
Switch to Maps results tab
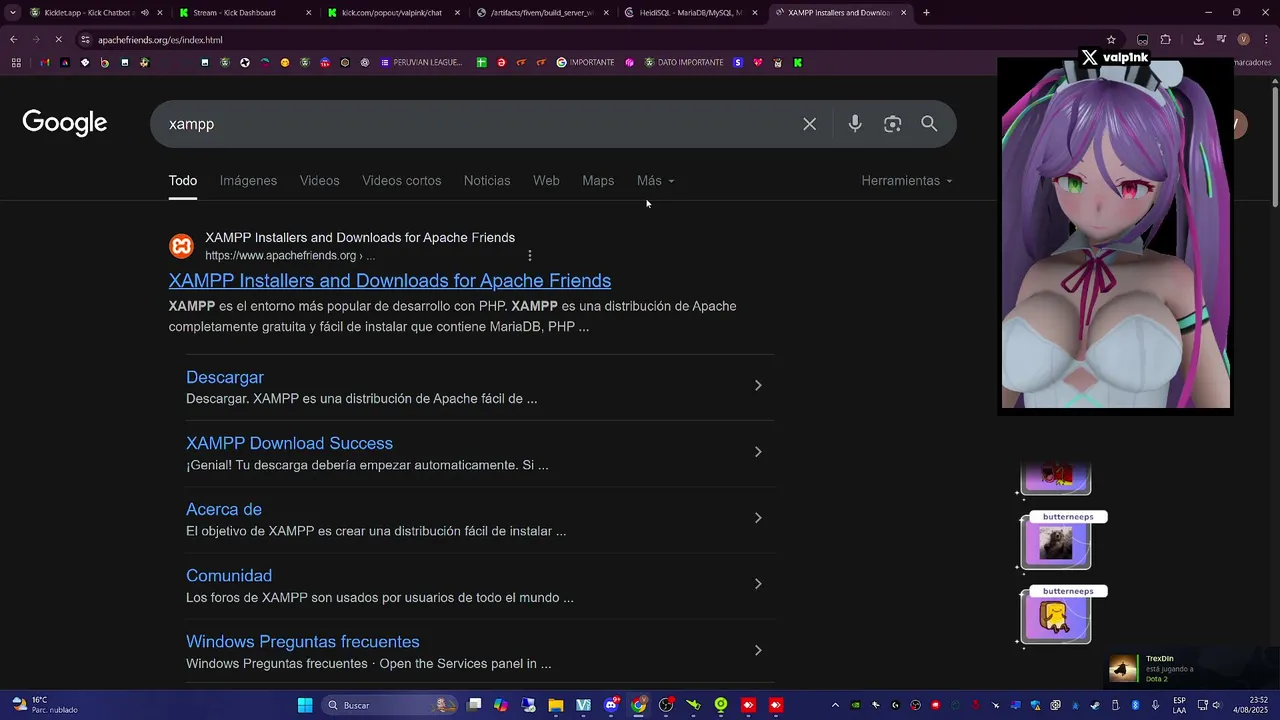point(598,181)
